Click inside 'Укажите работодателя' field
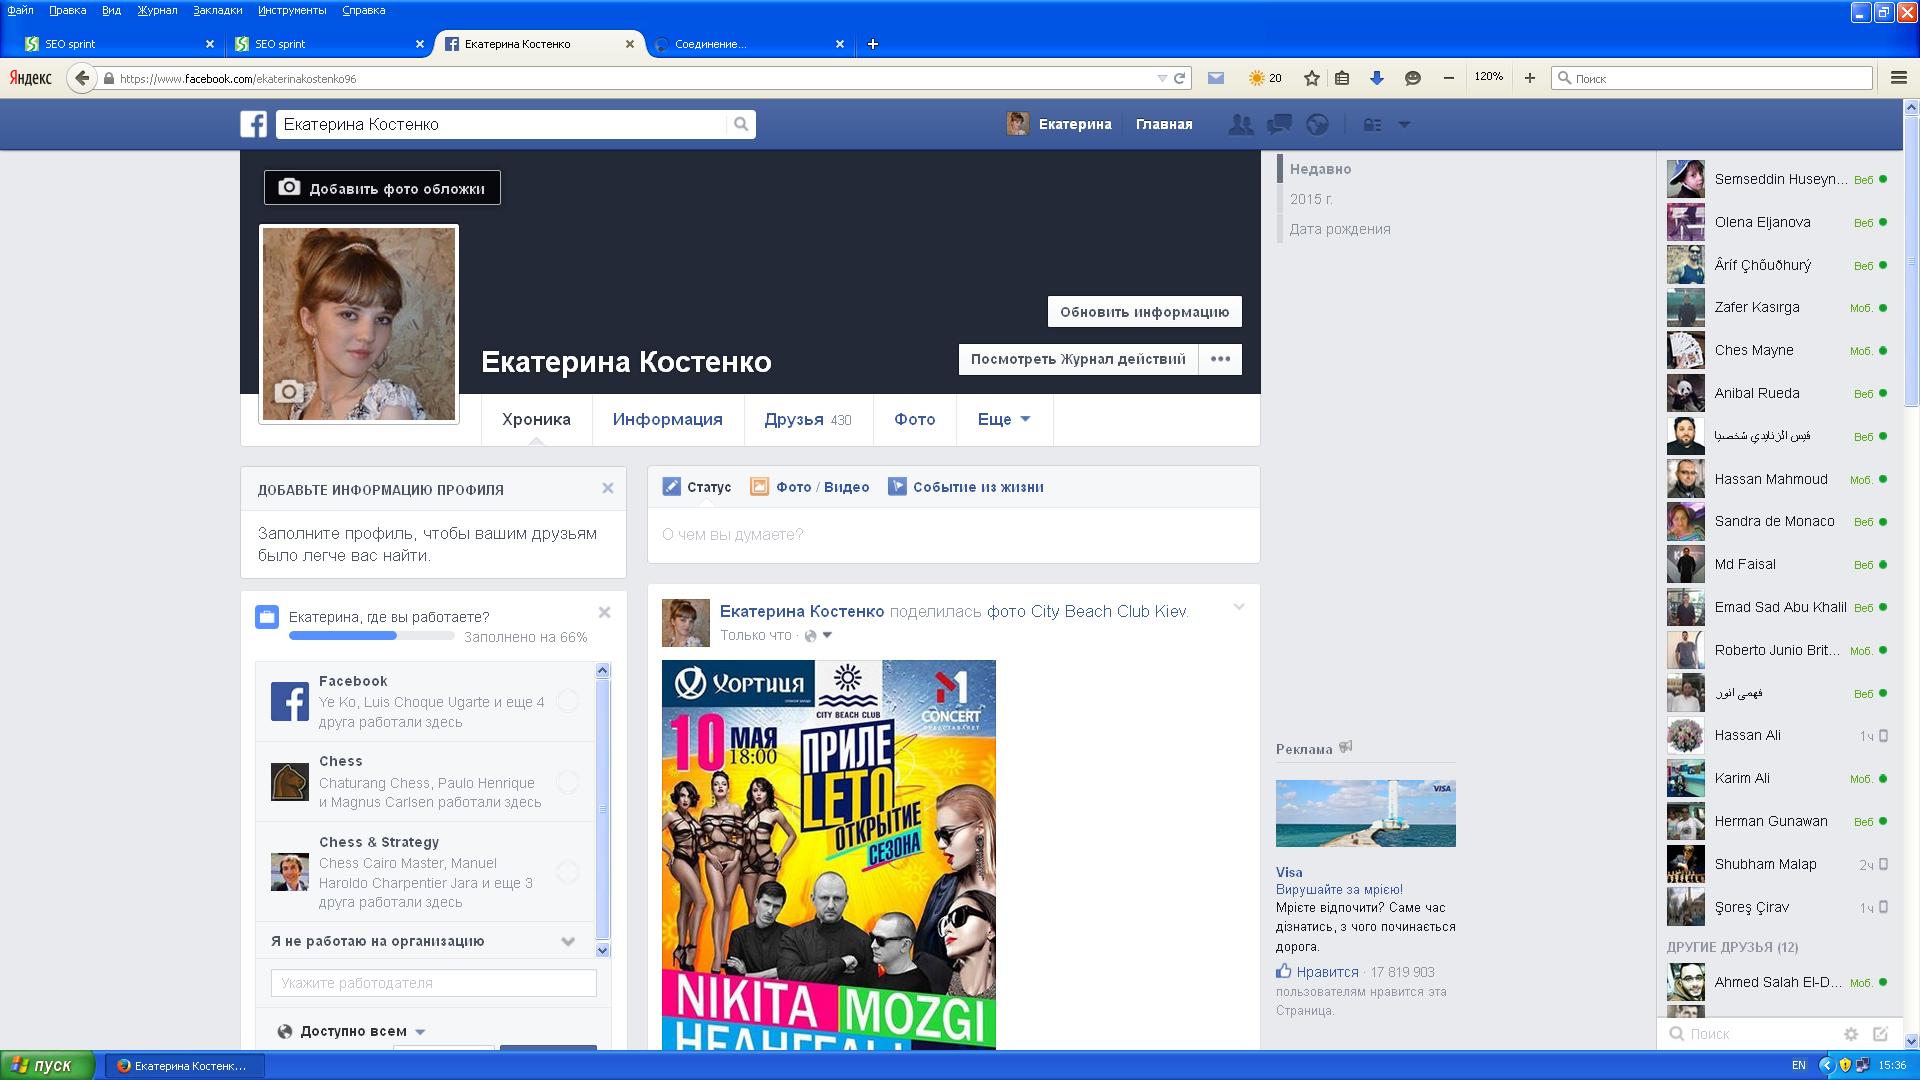 click(433, 983)
